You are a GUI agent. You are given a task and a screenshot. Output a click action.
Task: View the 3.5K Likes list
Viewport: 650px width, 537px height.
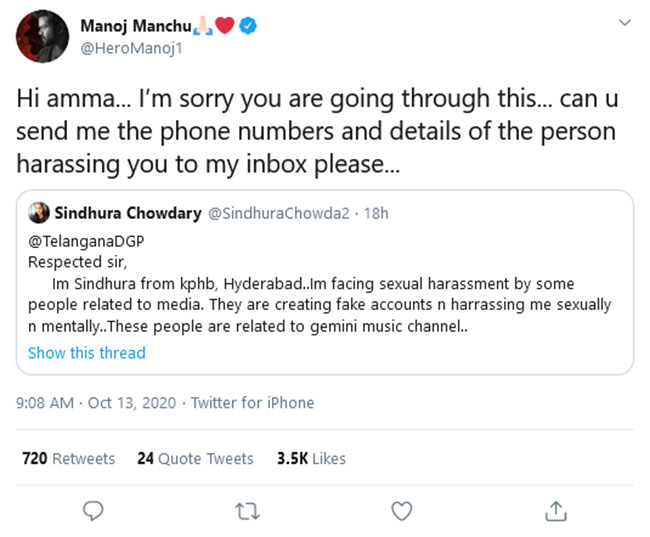311,458
